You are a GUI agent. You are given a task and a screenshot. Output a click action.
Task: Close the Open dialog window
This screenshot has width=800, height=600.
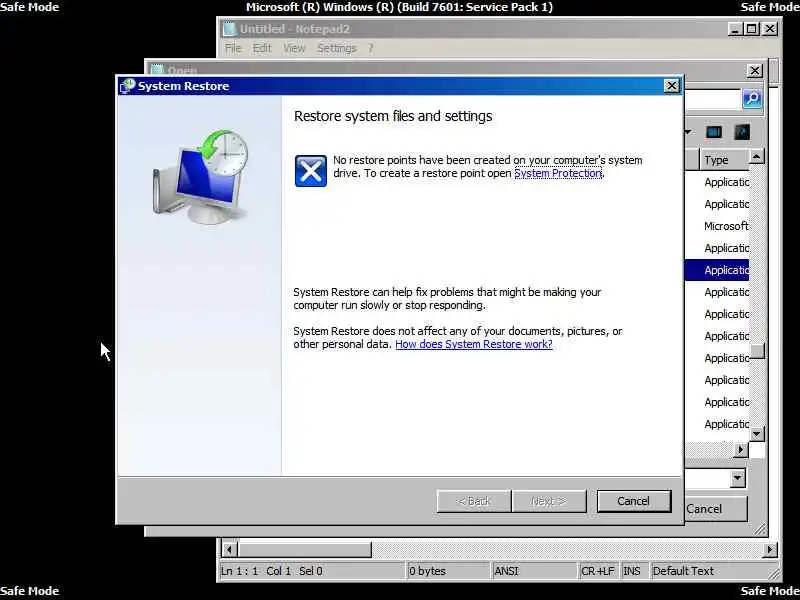click(x=755, y=70)
